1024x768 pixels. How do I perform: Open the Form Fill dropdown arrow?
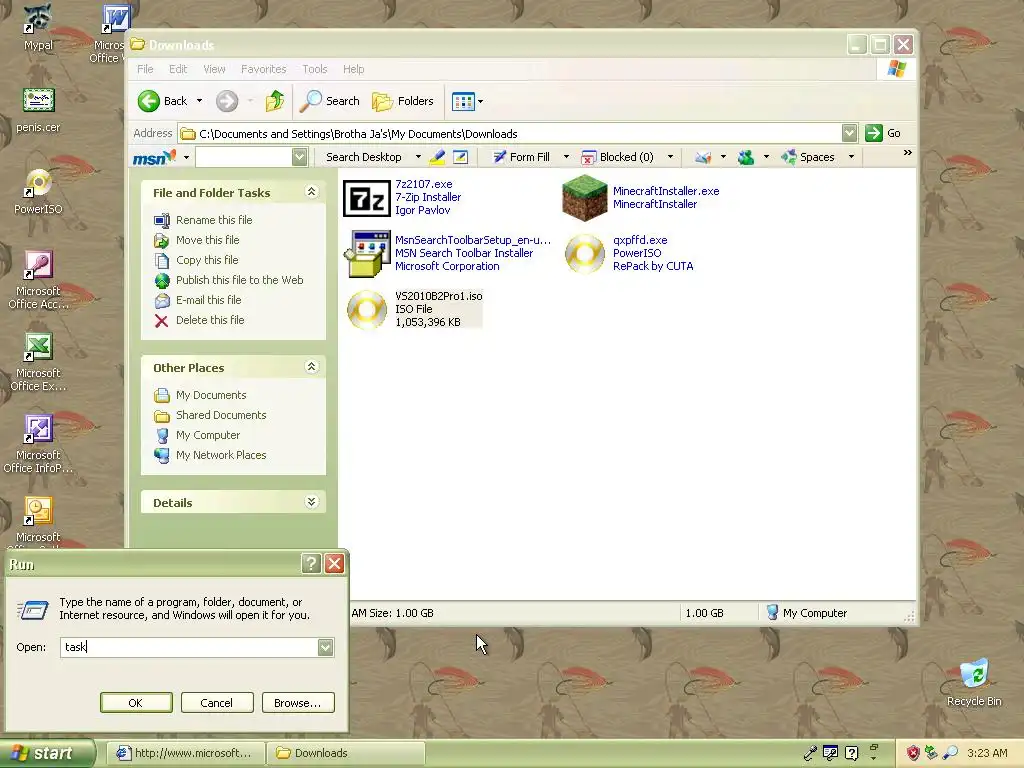click(x=566, y=157)
